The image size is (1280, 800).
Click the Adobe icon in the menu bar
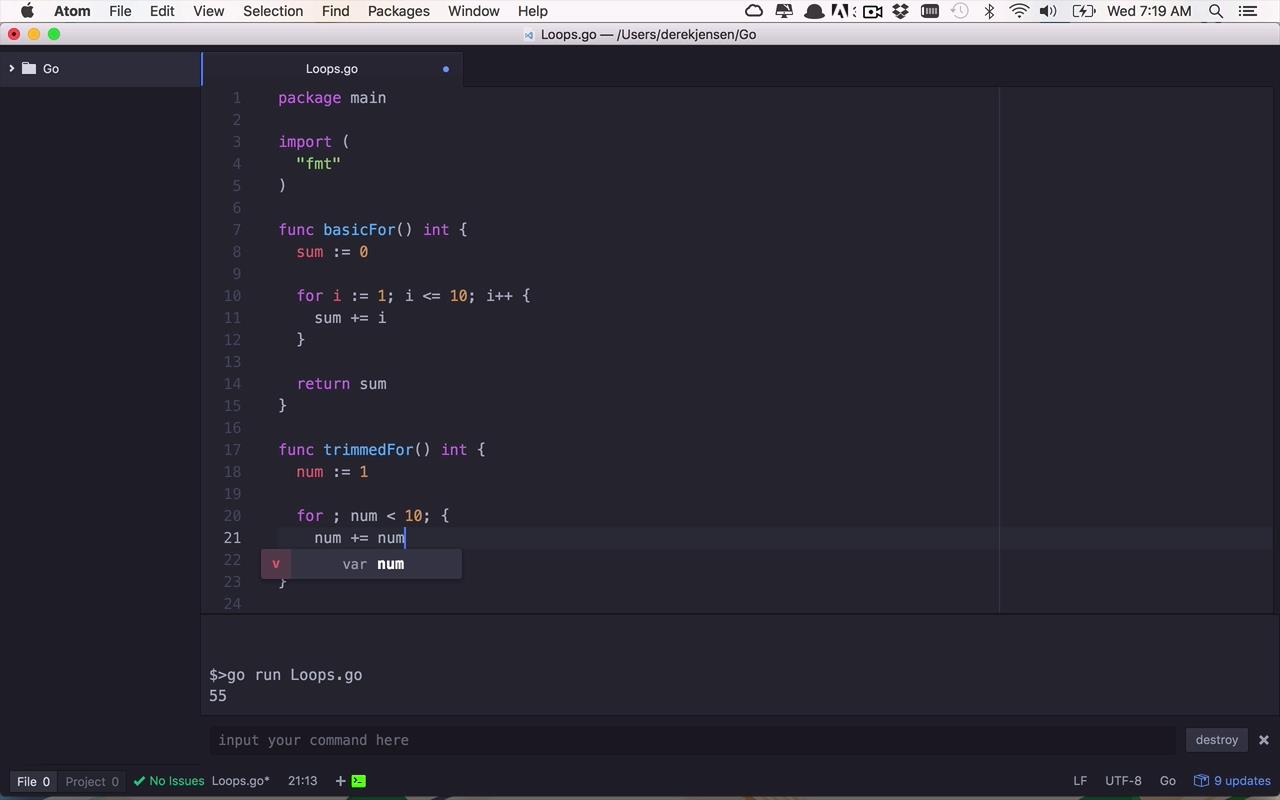[x=842, y=11]
